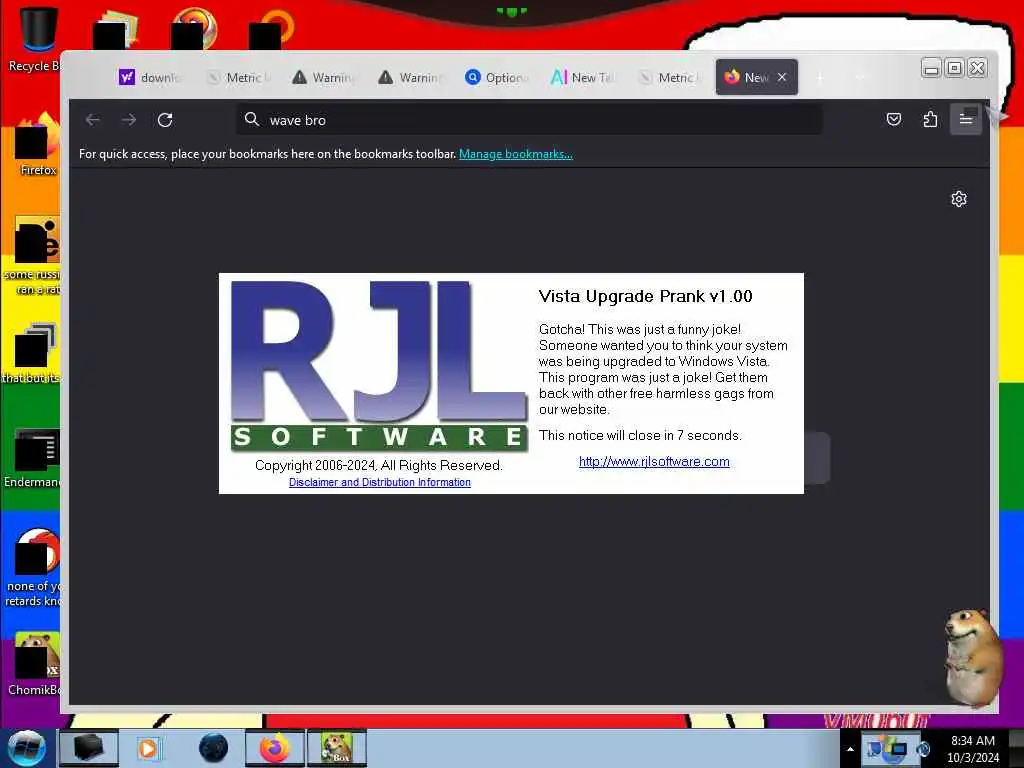
Task: Open the ChomikBox hamster taskbar icon
Action: [336, 748]
